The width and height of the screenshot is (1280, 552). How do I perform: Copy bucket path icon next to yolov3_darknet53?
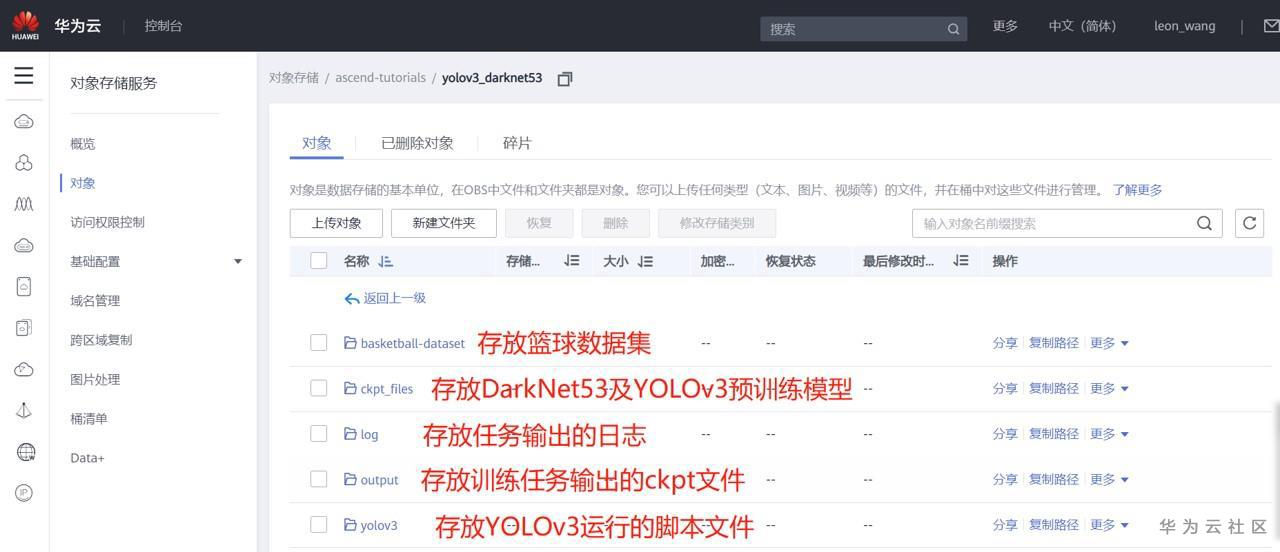(x=564, y=79)
